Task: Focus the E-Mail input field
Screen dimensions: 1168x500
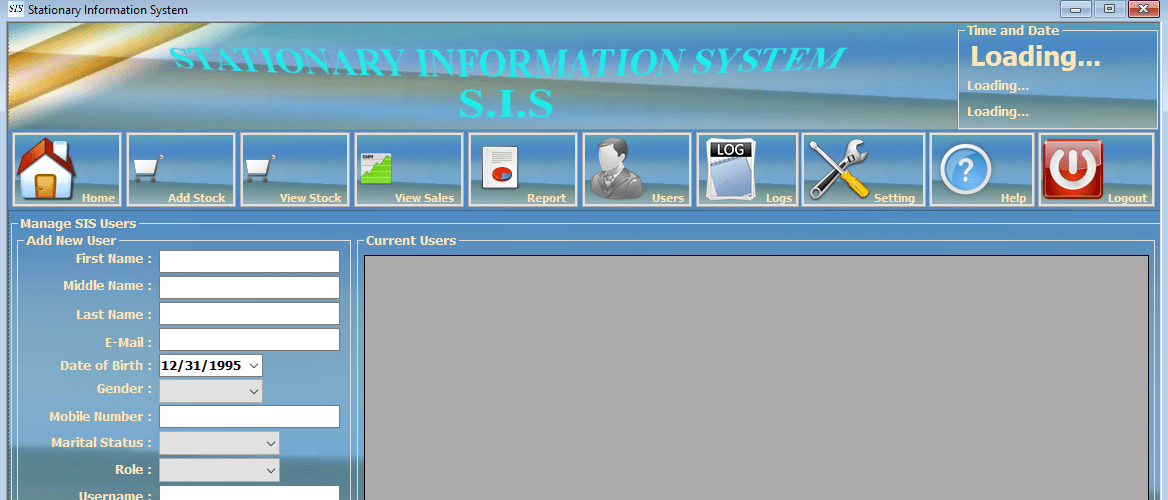Action: click(x=250, y=340)
